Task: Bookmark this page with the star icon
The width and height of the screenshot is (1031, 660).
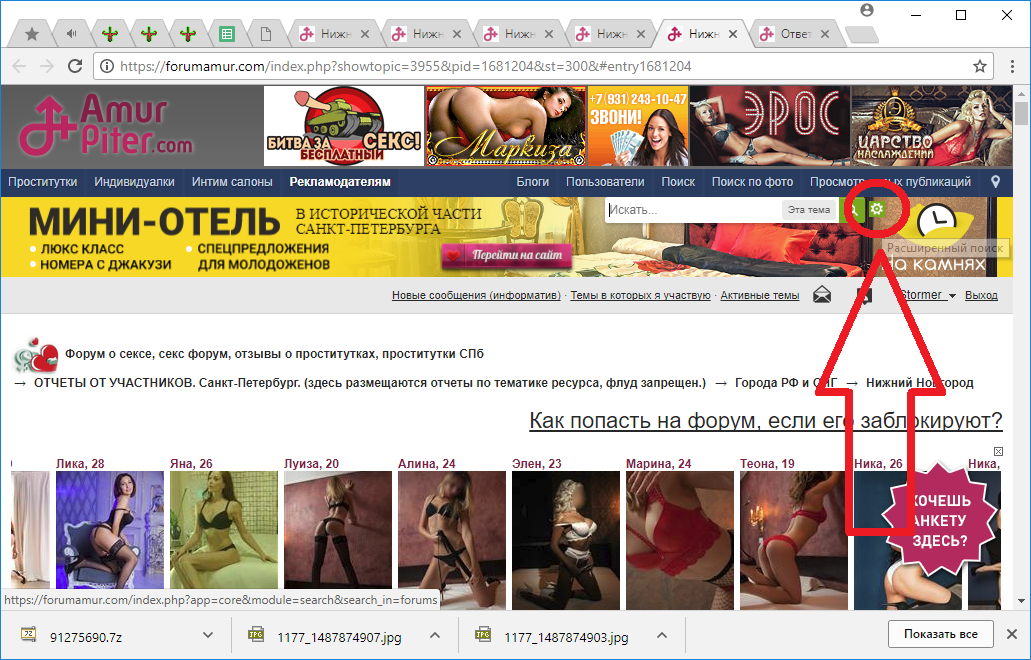Action: [x=980, y=67]
